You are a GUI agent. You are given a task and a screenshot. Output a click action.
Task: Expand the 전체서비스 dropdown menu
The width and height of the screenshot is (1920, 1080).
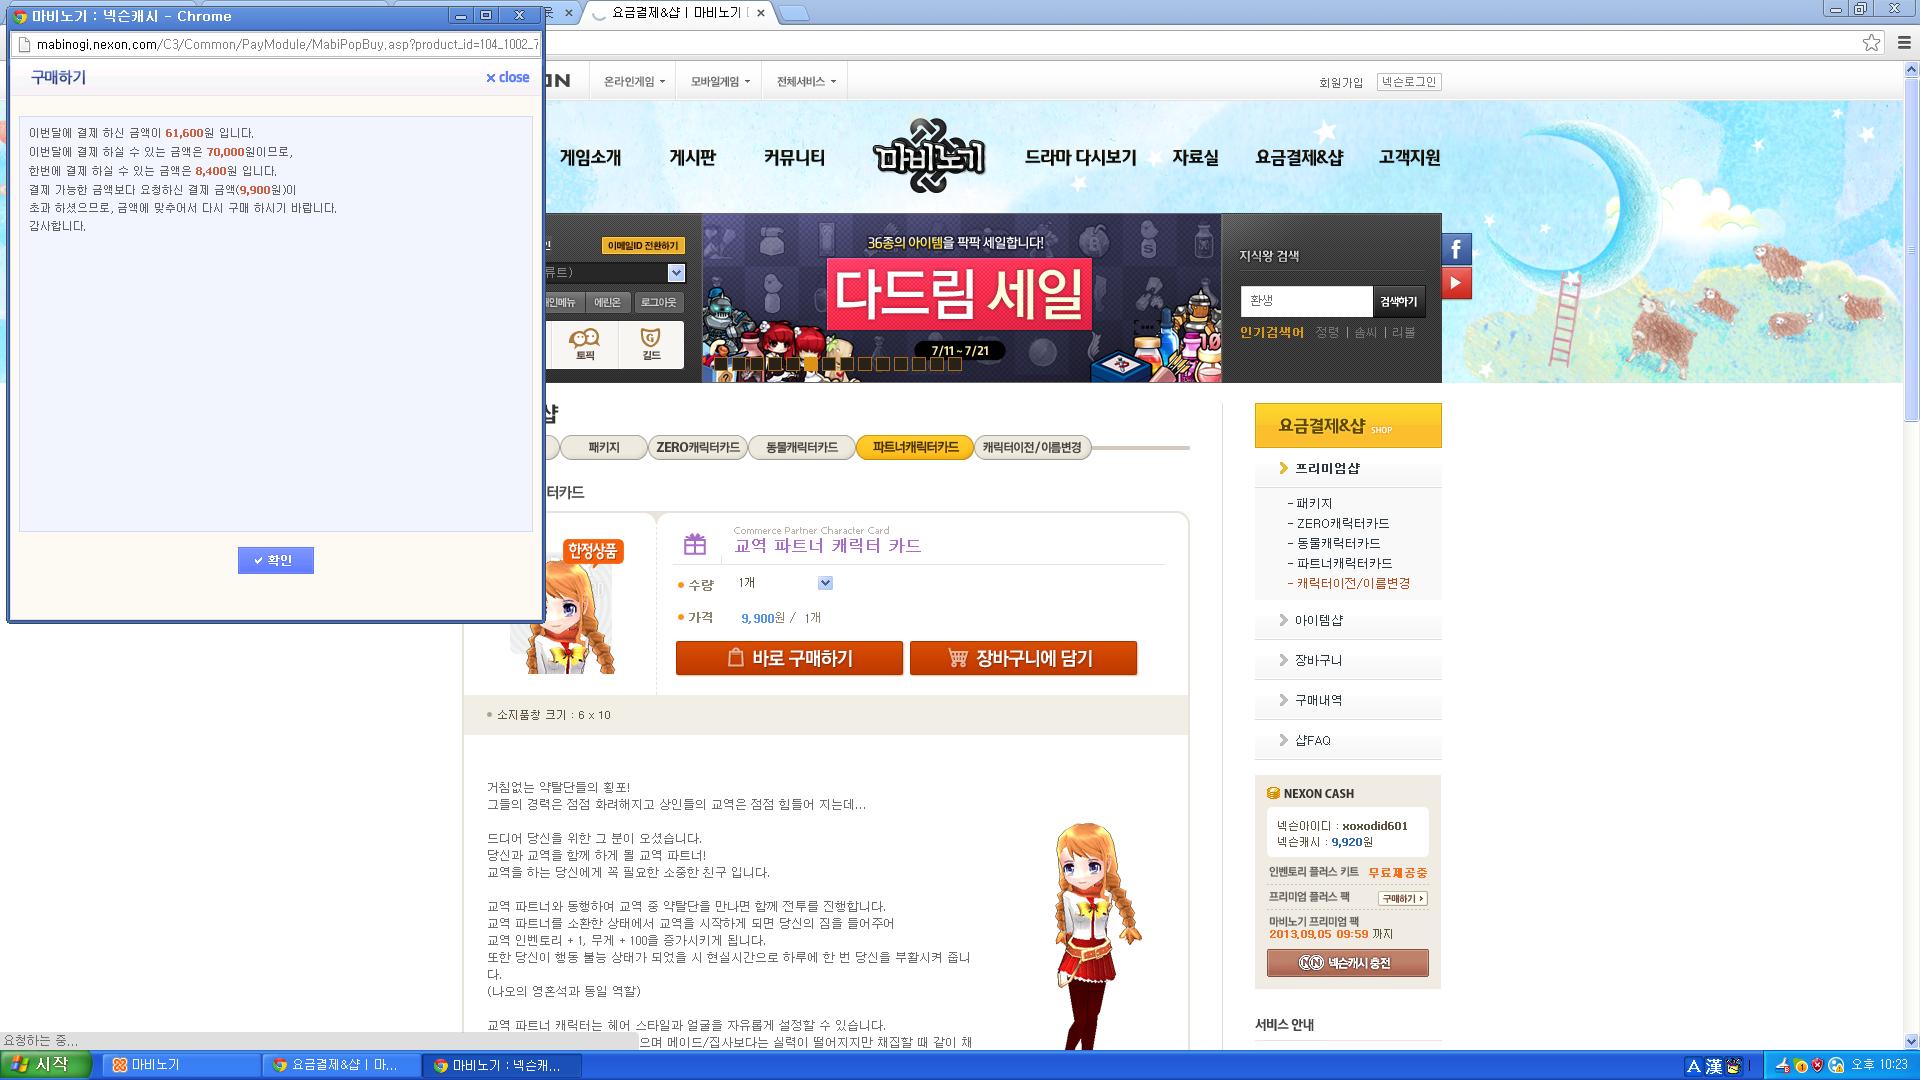pyautogui.click(x=806, y=82)
